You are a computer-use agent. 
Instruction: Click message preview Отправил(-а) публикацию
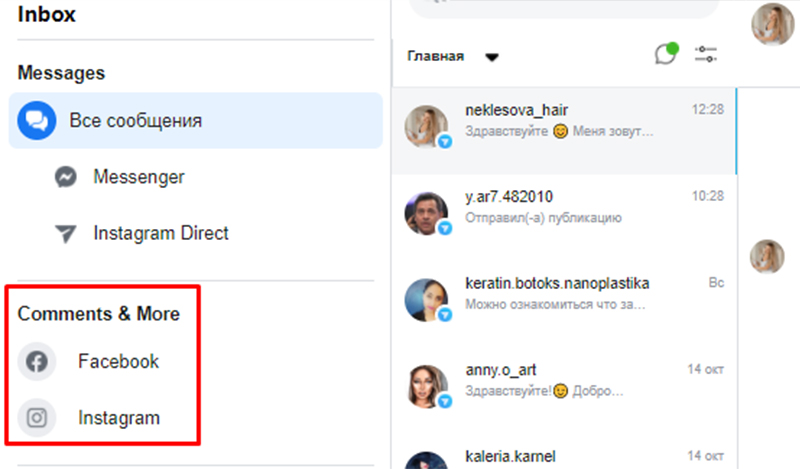click(x=543, y=218)
